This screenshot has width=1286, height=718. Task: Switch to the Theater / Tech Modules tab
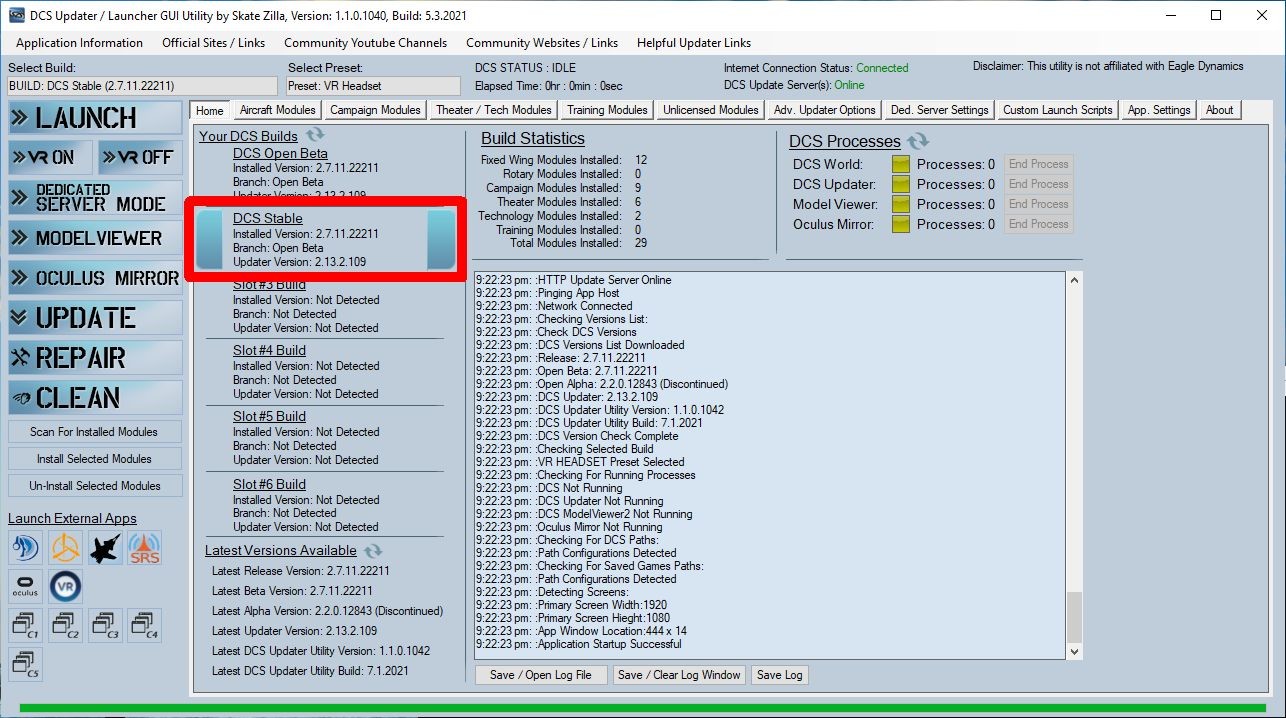pyautogui.click(x=493, y=110)
